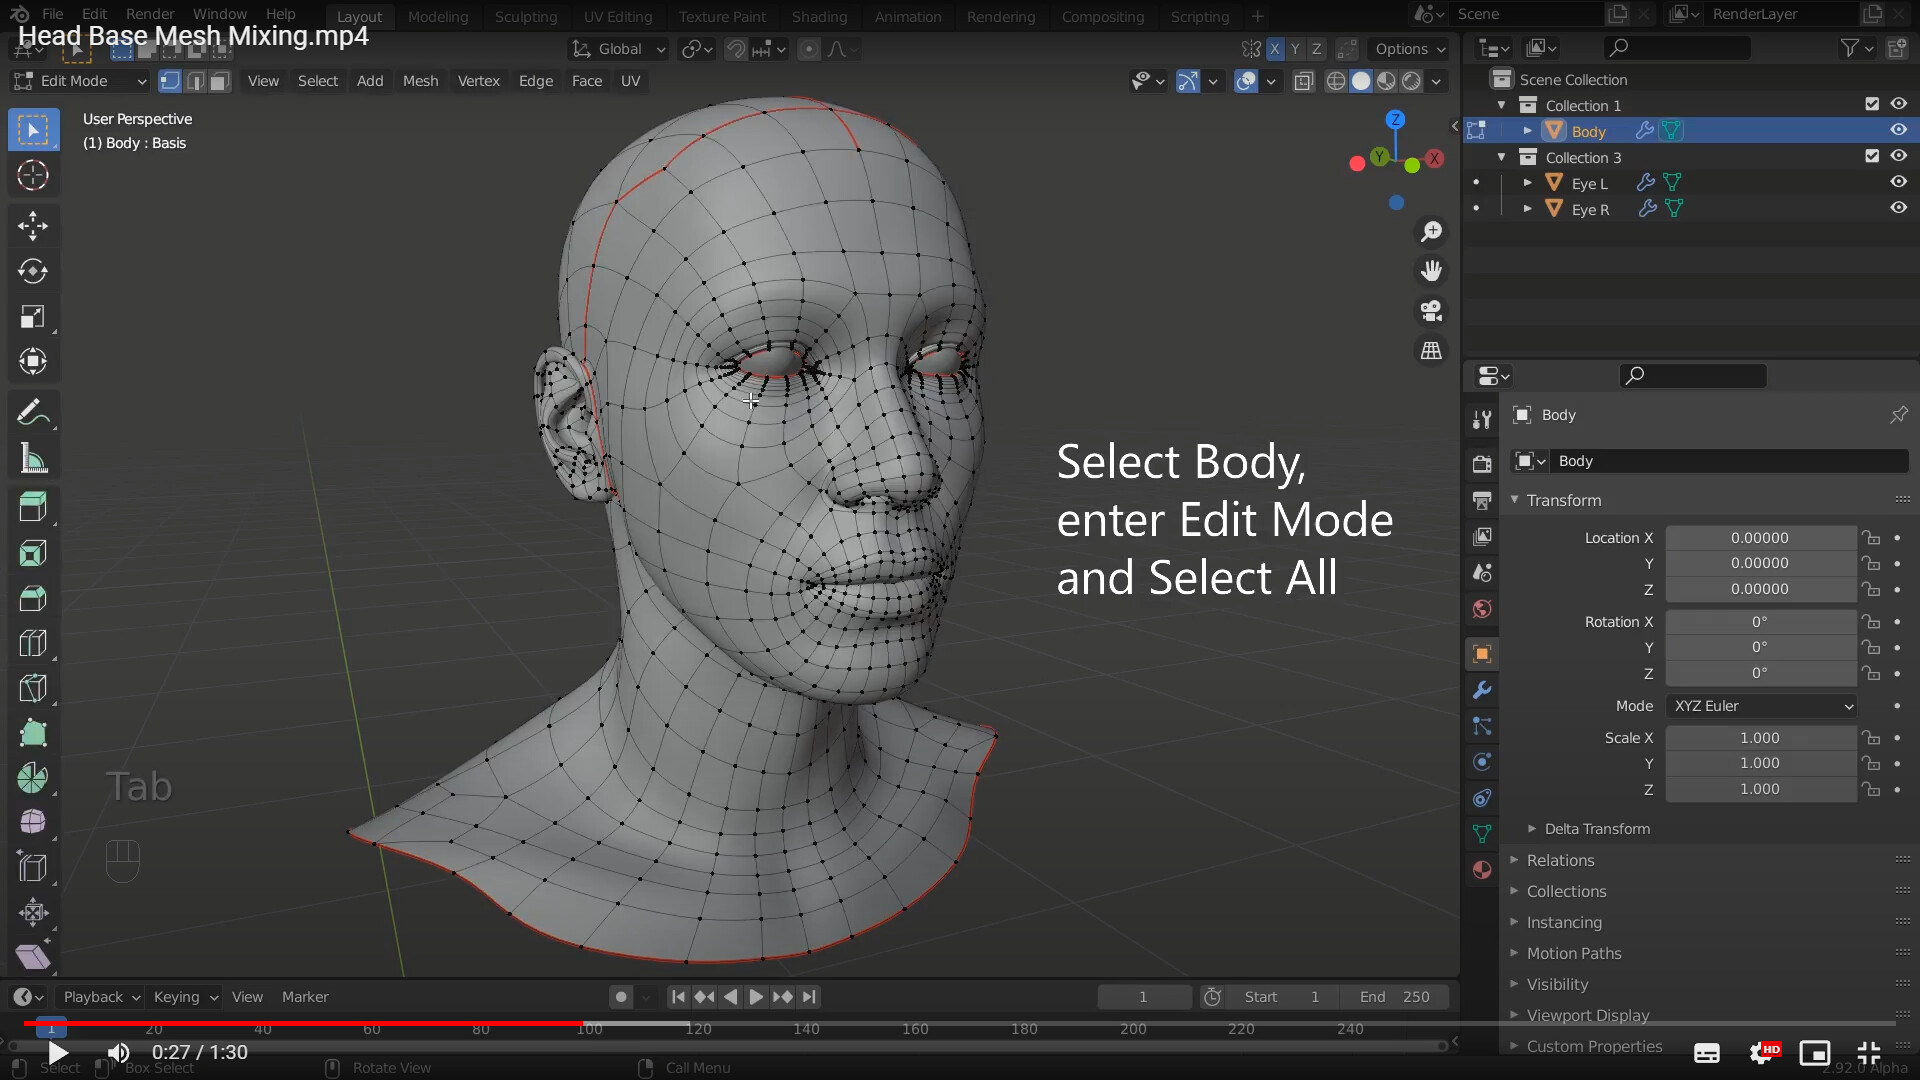1920x1080 pixels.
Task: Expand the Relations panel
Action: click(x=1560, y=860)
